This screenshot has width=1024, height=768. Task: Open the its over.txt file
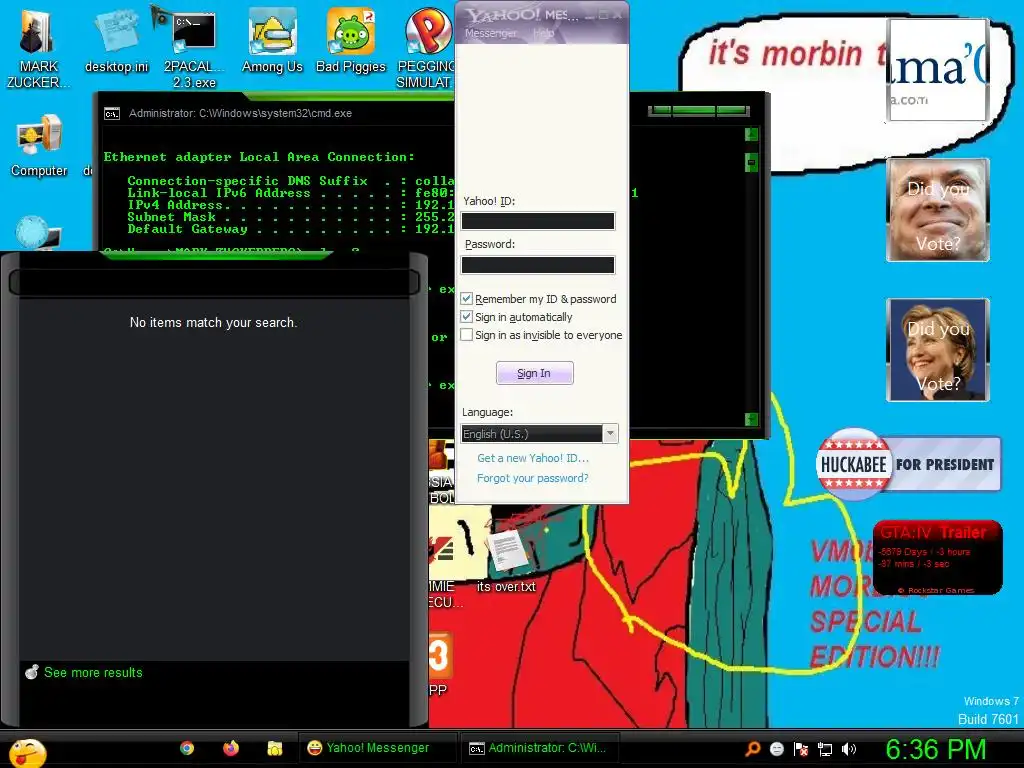click(x=506, y=560)
